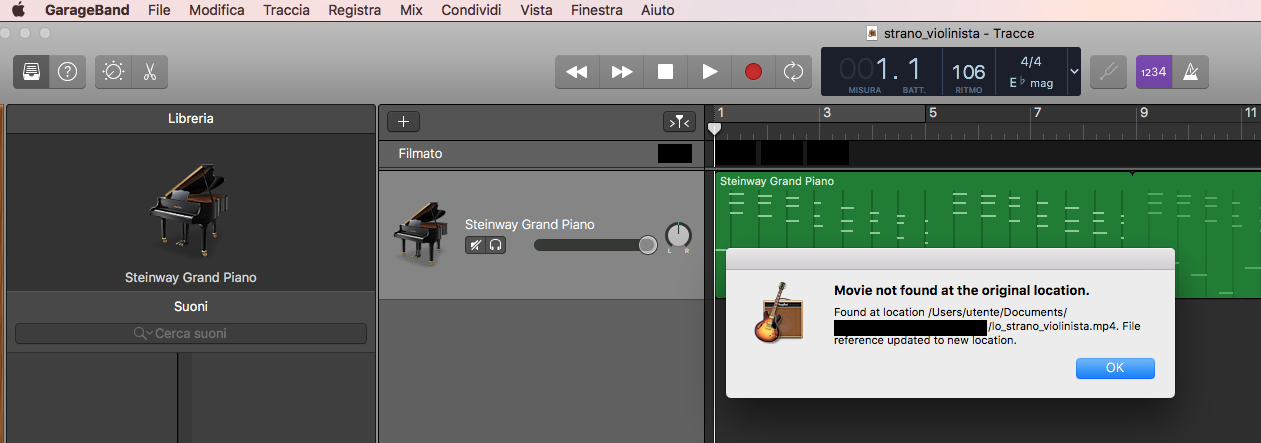The image size is (1261, 443).
Task: Click the Steinway Grand Piano track name
Action: tap(530, 224)
